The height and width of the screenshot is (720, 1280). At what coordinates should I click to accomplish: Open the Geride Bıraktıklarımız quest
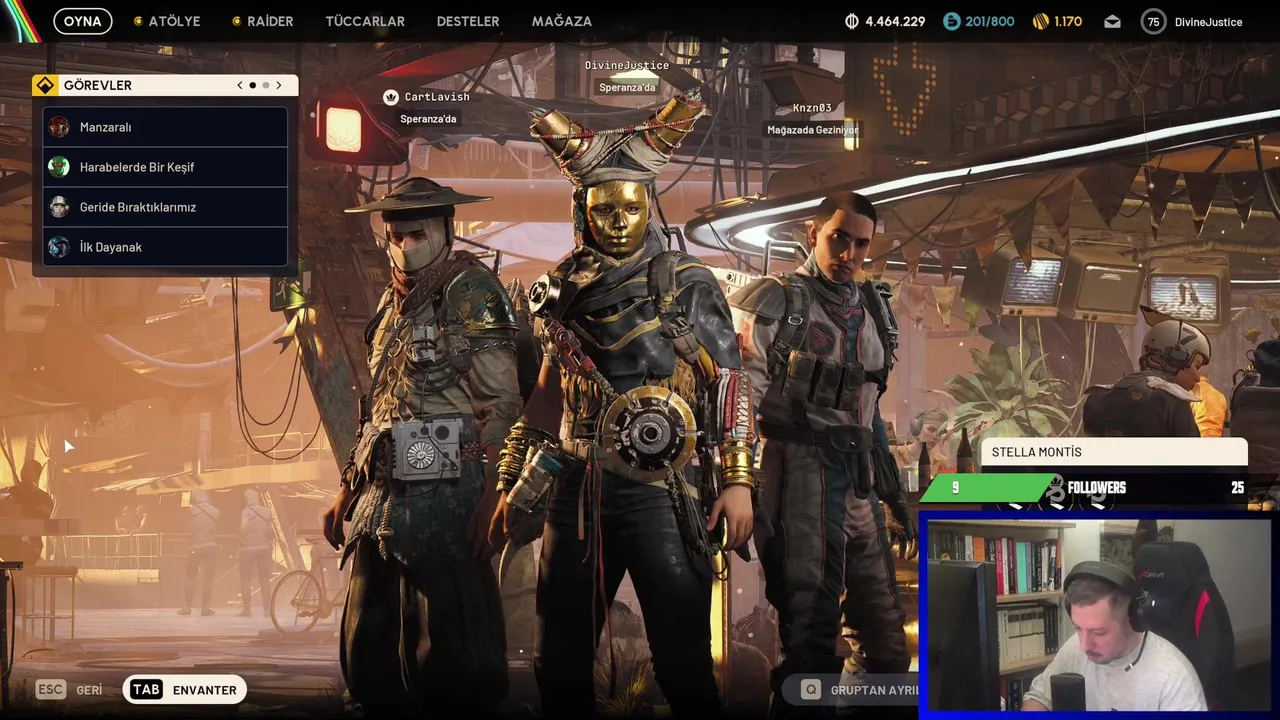pyautogui.click(x=165, y=207)
